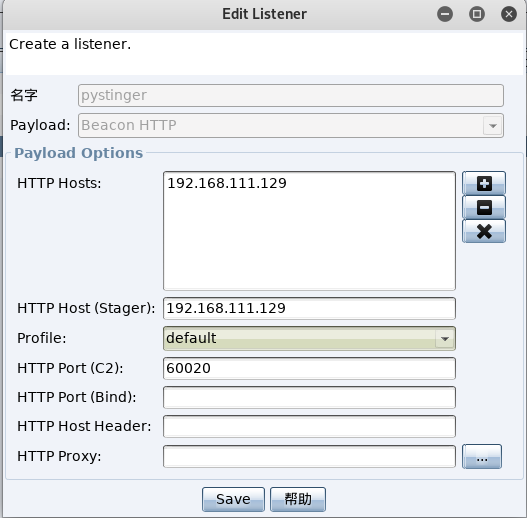The width and height of the screenshot is (527, 518).
Task: Select host 192.168.111.129 in HTTP Hosts list
Action: (x=227, y=183)
